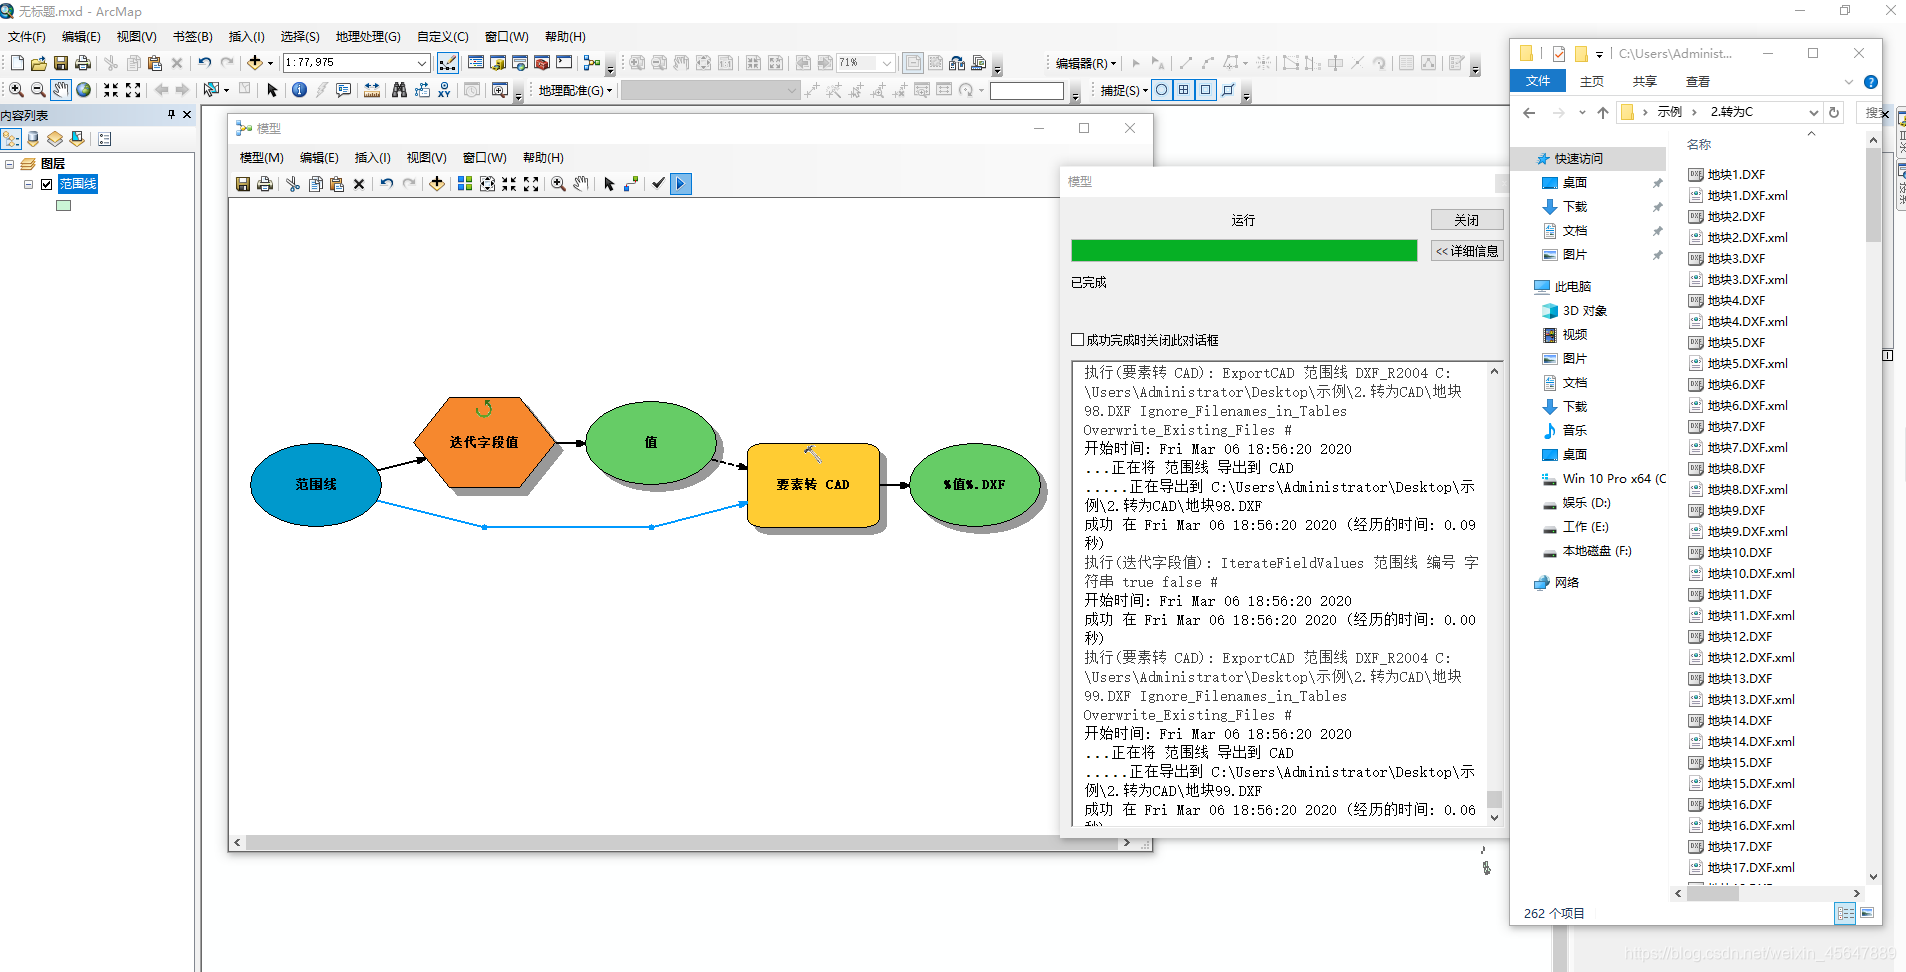The width and height of the screenshot is (1906, 972).
Task: Click the 范围线 layer symbol swatch
Action: 64,206
